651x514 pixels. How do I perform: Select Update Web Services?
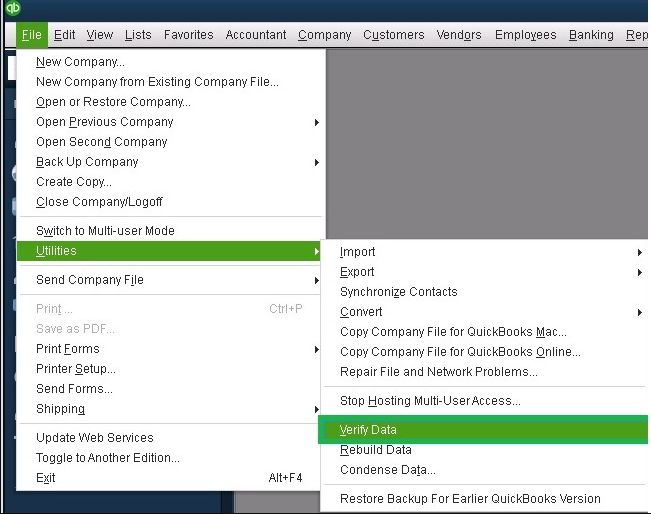click(169, 438)
